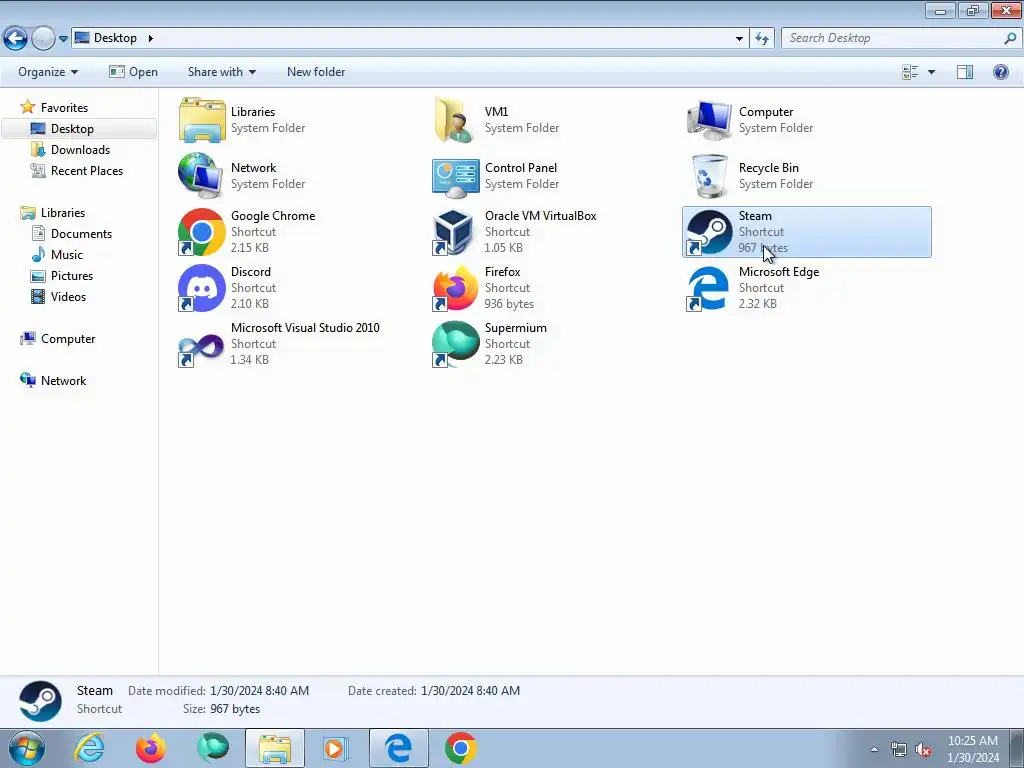Select the Discord shortcut icon
The height and width of the screenshot is (768, 1024).
click(x=201, y=288)
